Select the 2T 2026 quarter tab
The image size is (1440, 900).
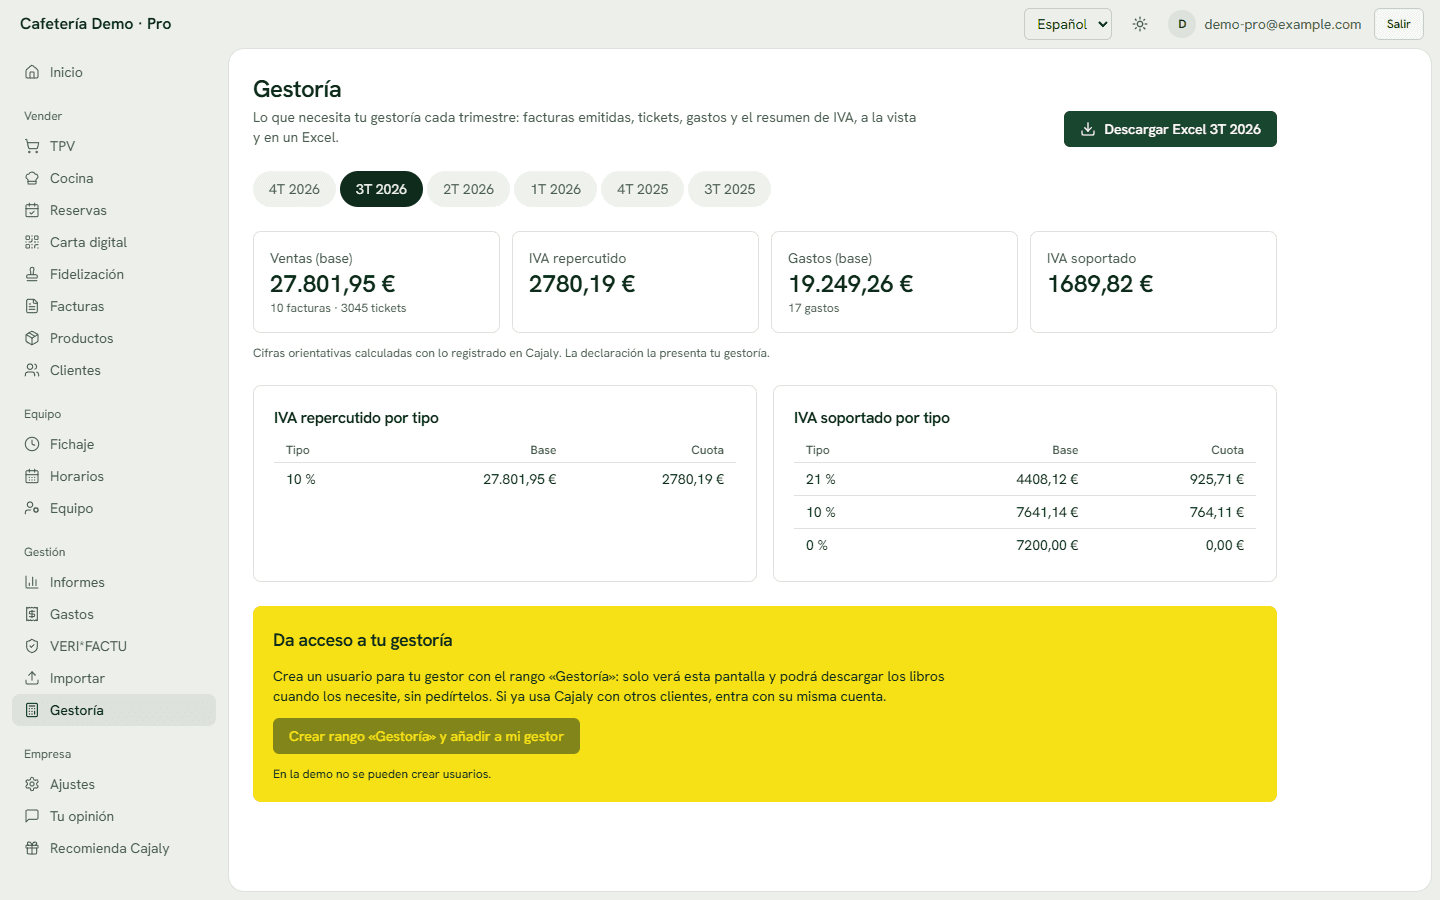click(469, 189)
